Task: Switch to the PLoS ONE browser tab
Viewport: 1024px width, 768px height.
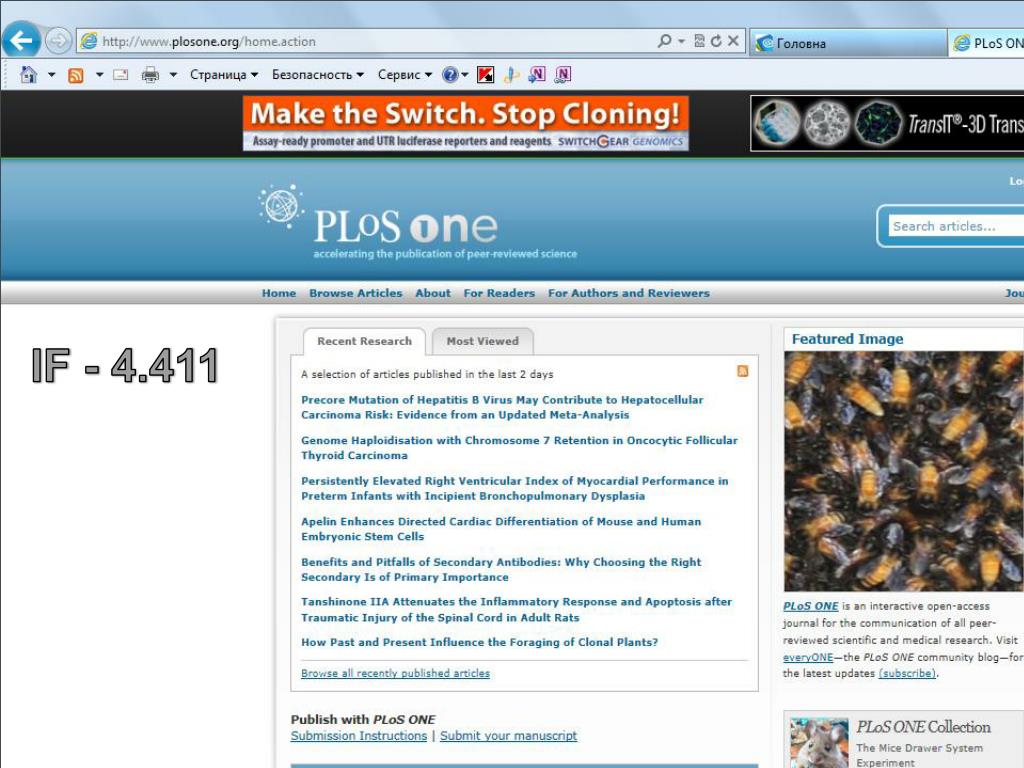Action: (x=986, y=43)
